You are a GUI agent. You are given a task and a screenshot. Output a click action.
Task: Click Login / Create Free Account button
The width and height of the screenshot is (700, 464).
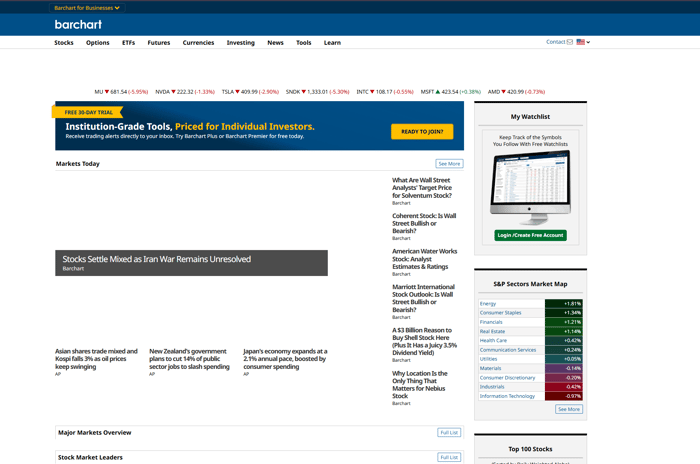tap(530, 235)
